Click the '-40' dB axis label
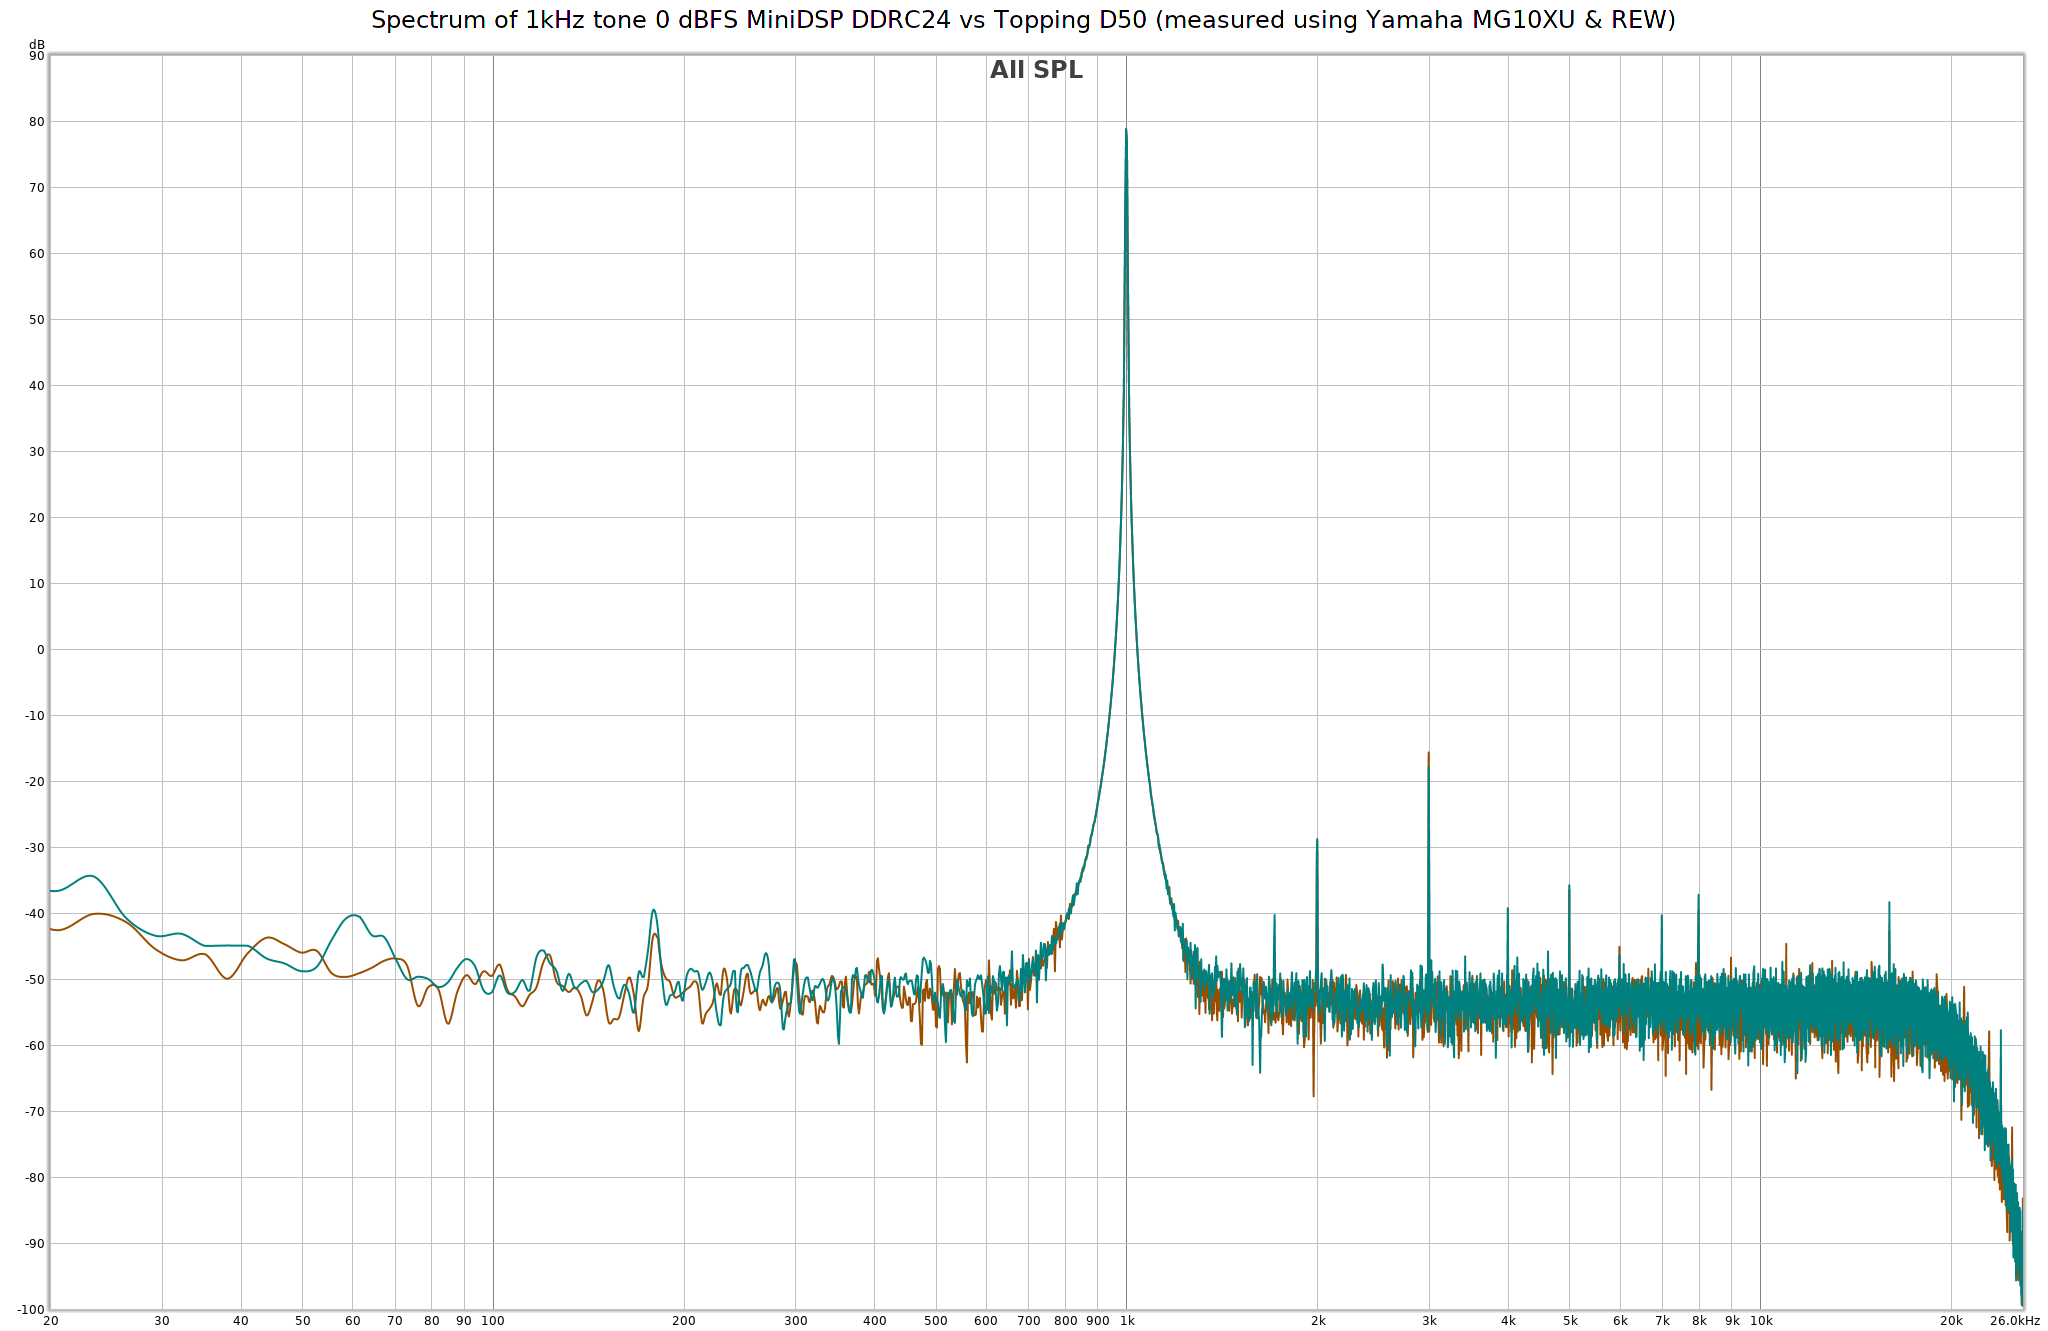This screenshot has width=2048, height=1331. 35,914
